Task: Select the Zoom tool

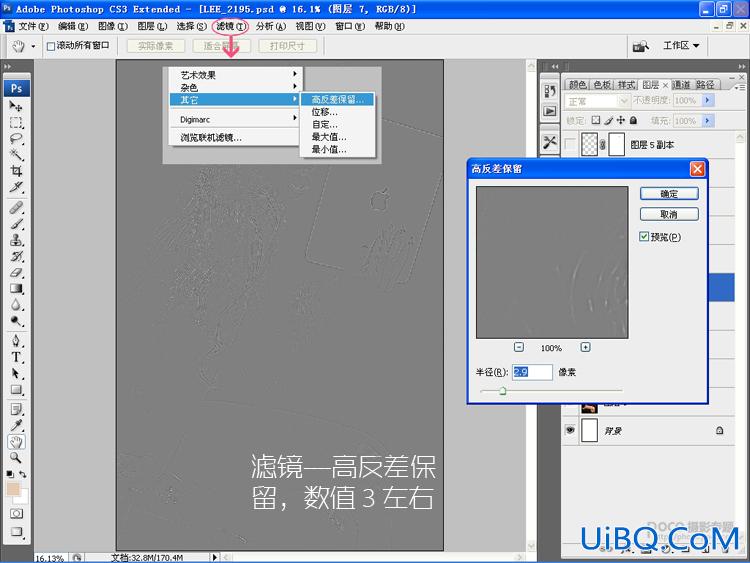Action: (16, 458)
